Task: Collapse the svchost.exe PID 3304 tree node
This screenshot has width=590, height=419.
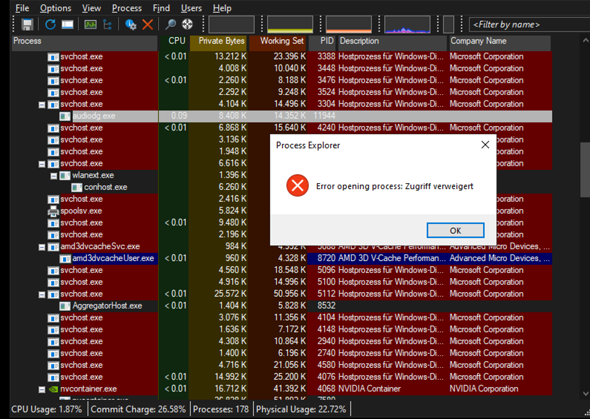Action: (x=42, y=105)
